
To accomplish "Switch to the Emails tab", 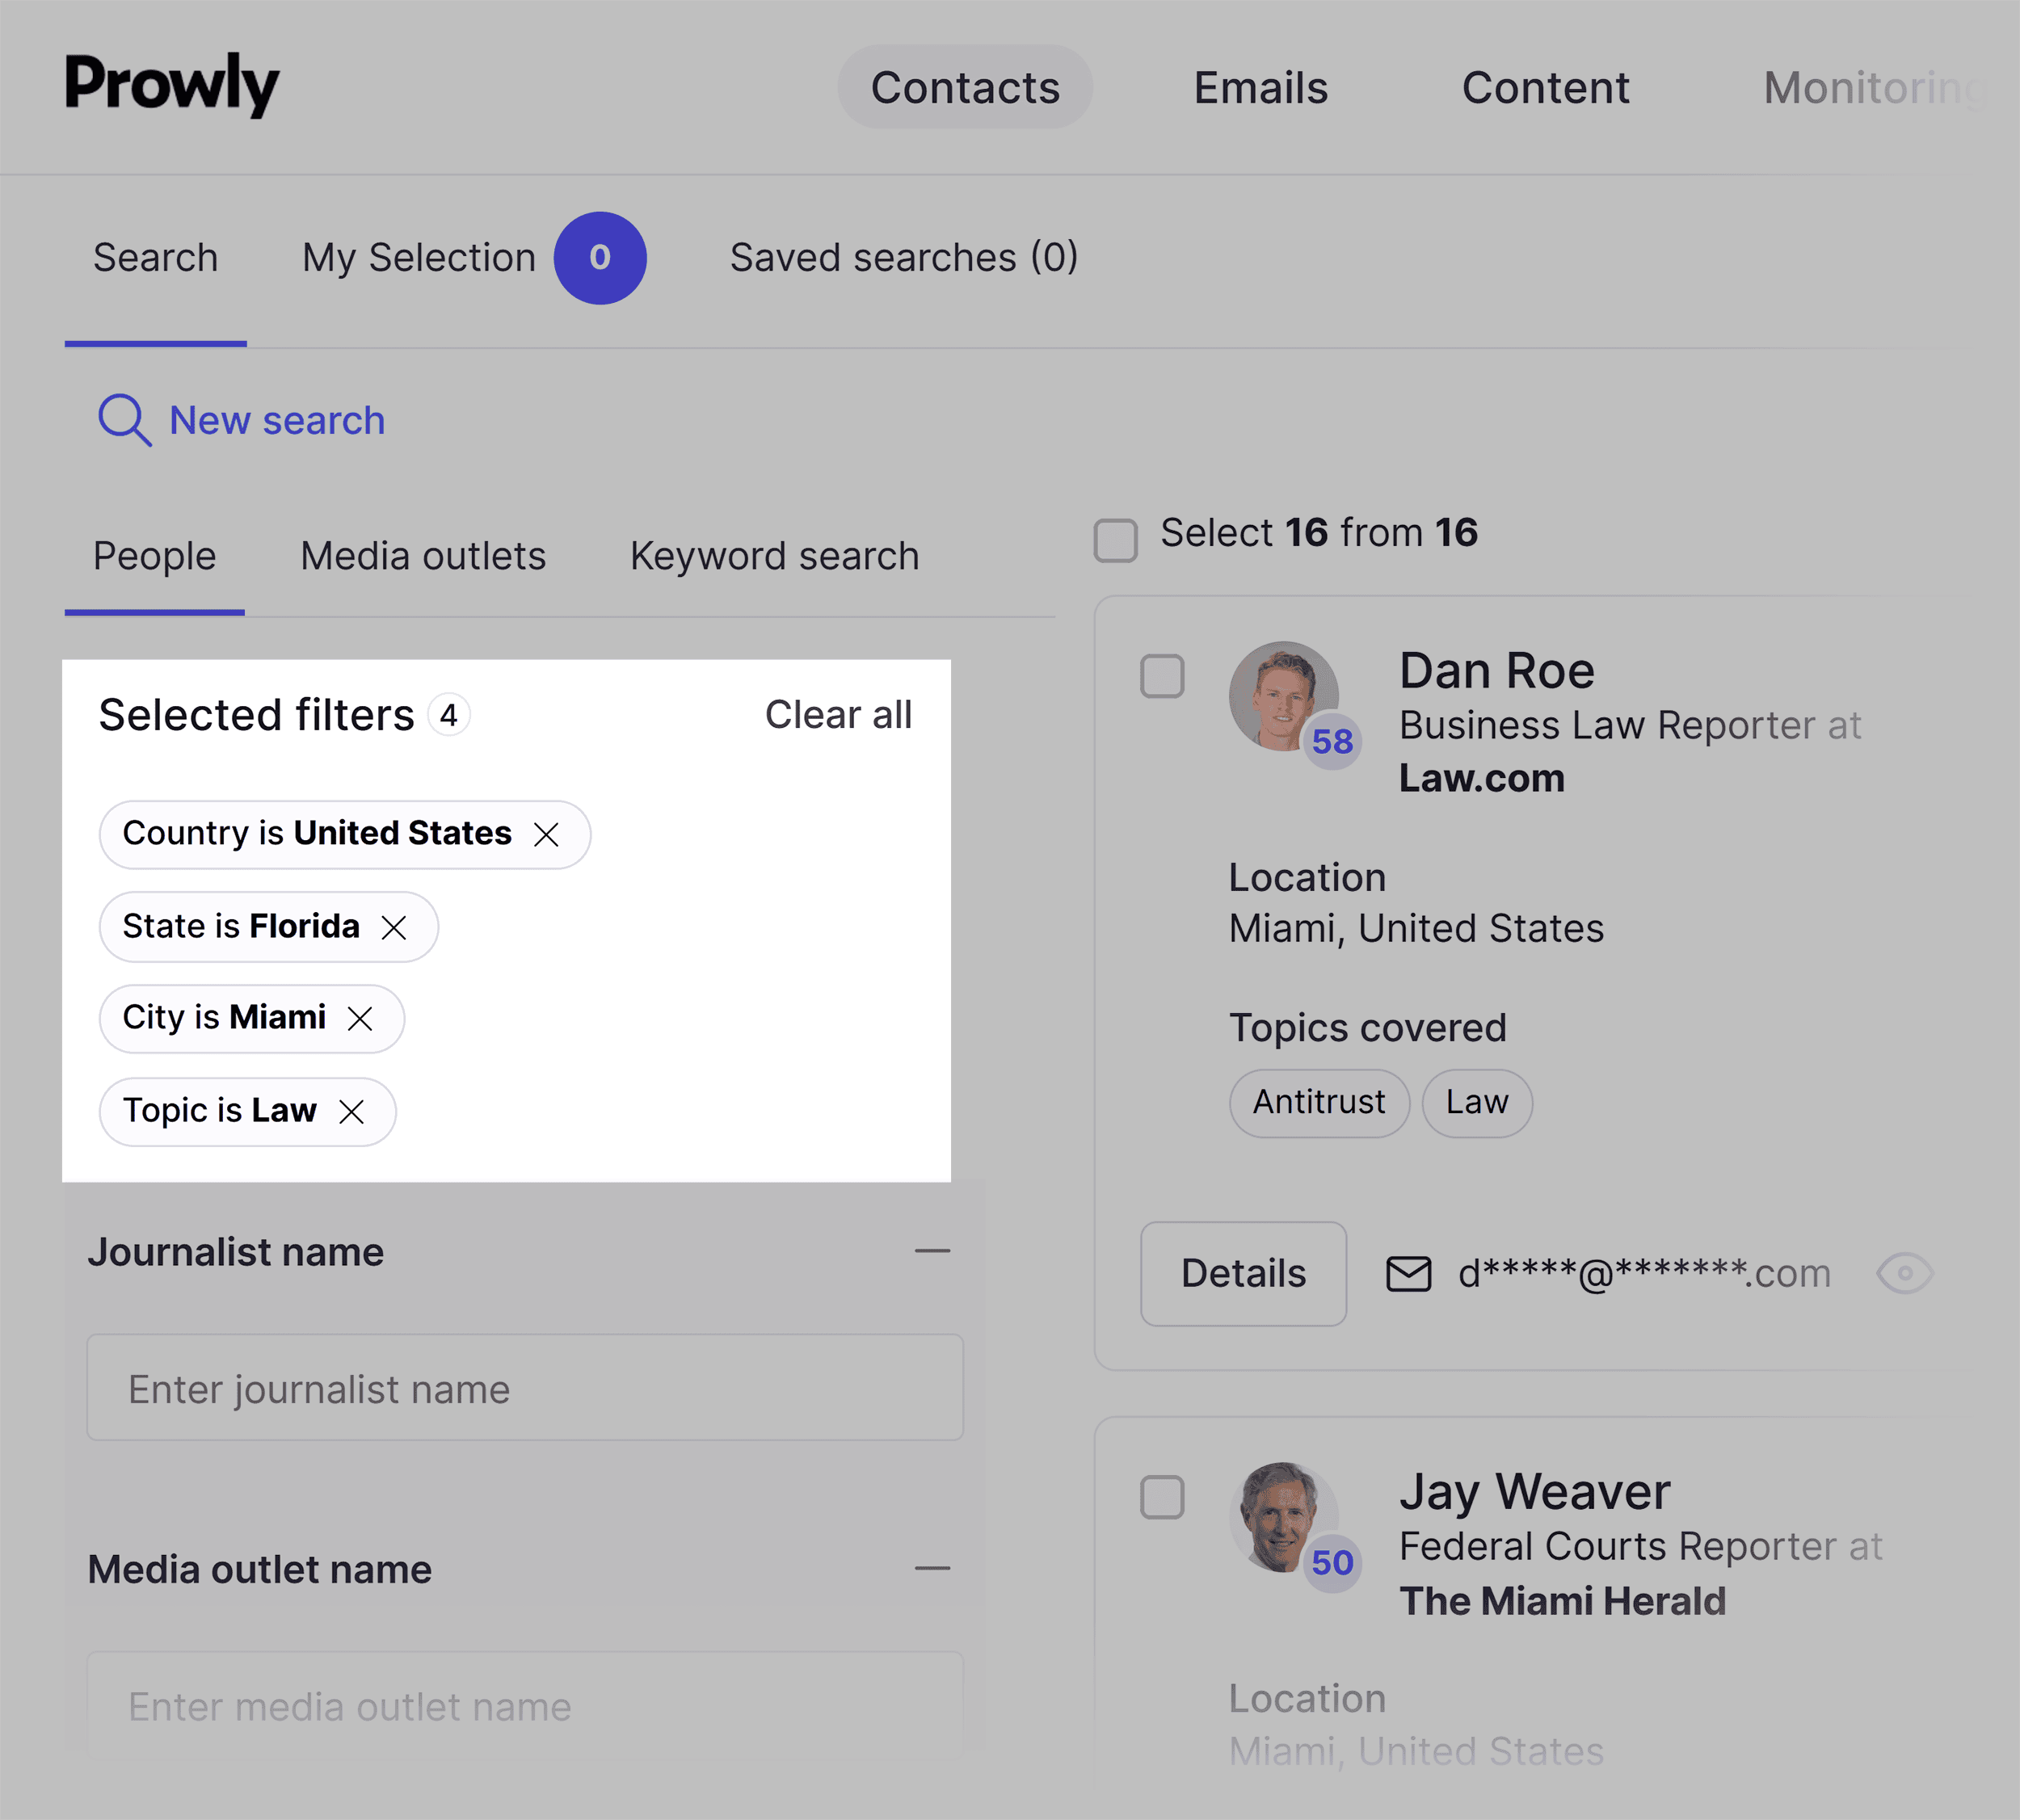I will (1260, 88).
